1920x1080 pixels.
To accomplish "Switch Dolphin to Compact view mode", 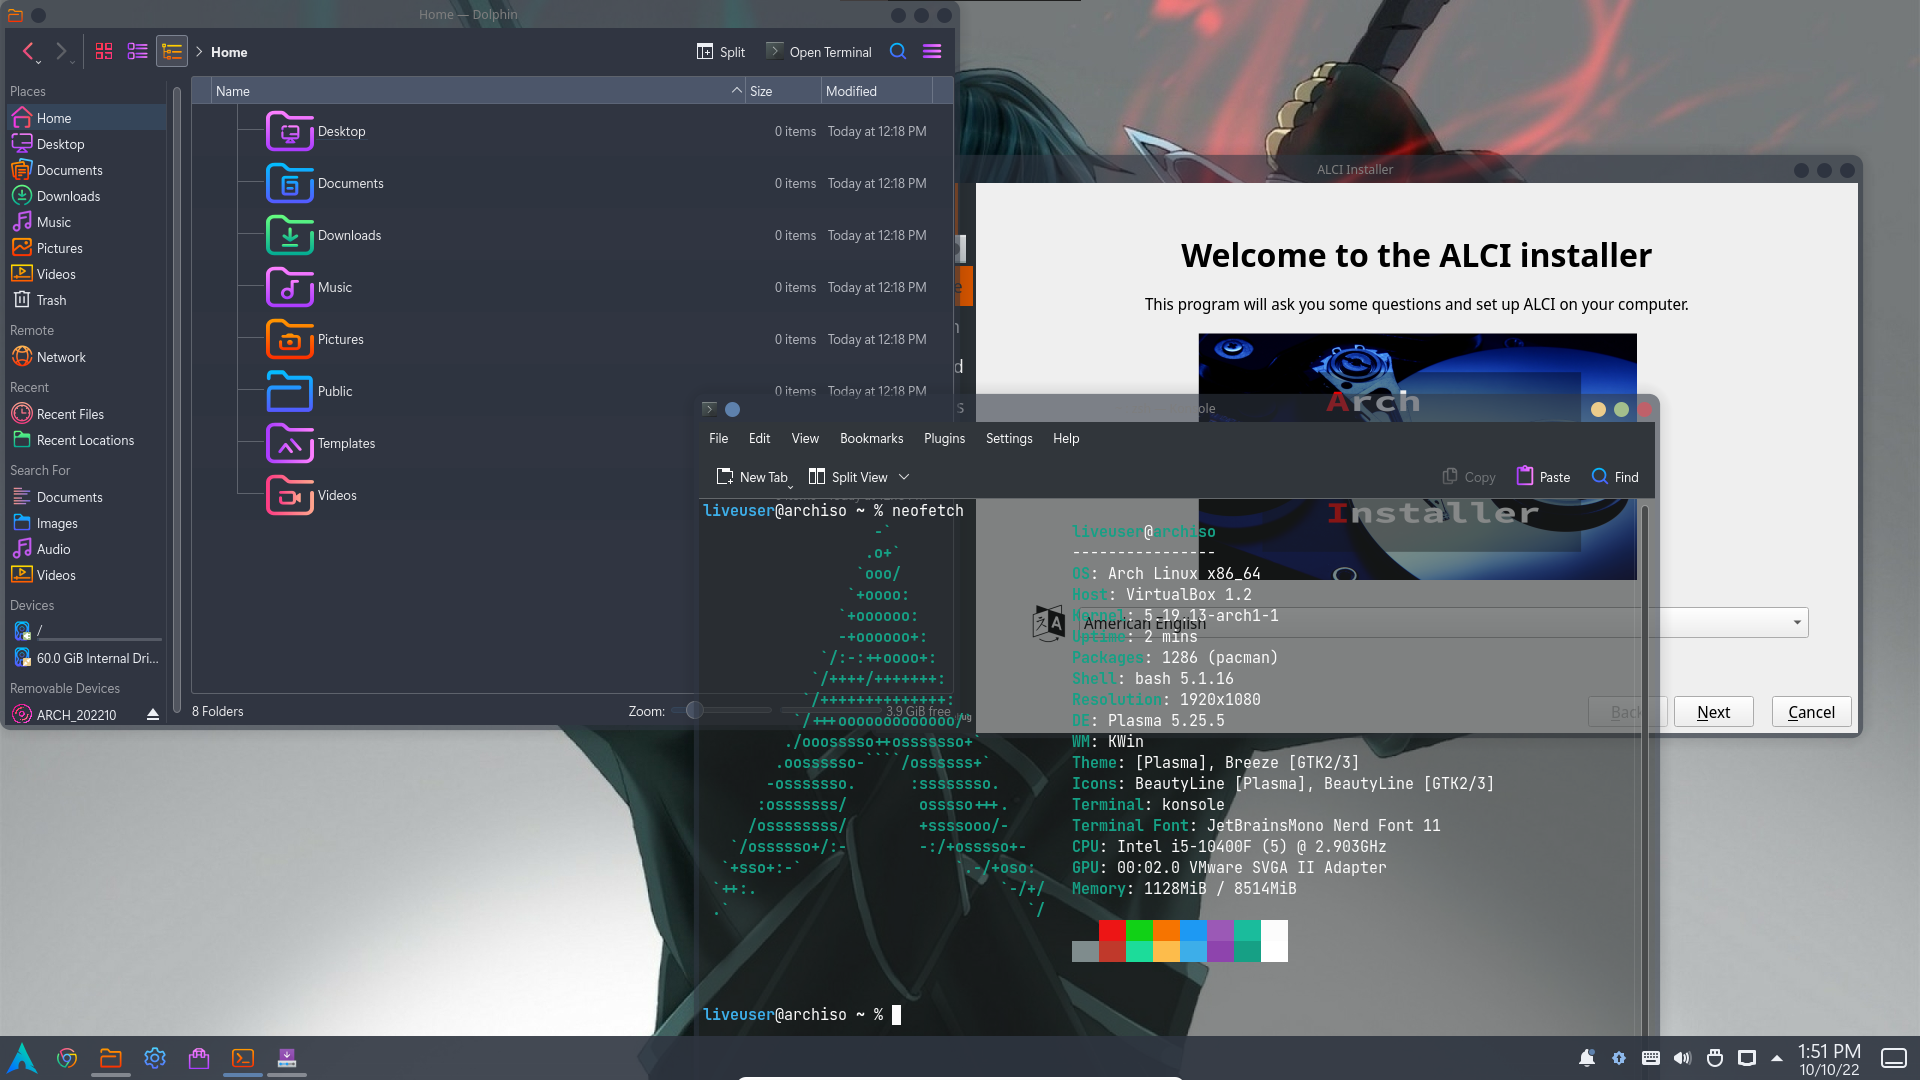I will pyautogui.click(x=138, y=52).
